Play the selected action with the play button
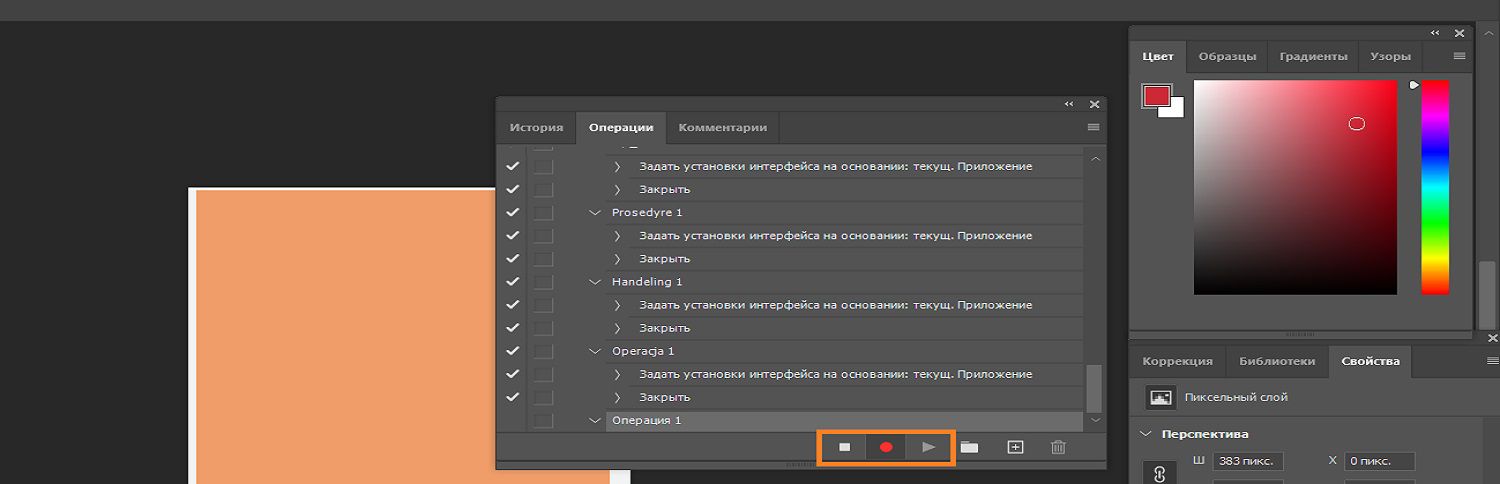The height and width of the screenshot is (484, 1500). click(929, 447)
